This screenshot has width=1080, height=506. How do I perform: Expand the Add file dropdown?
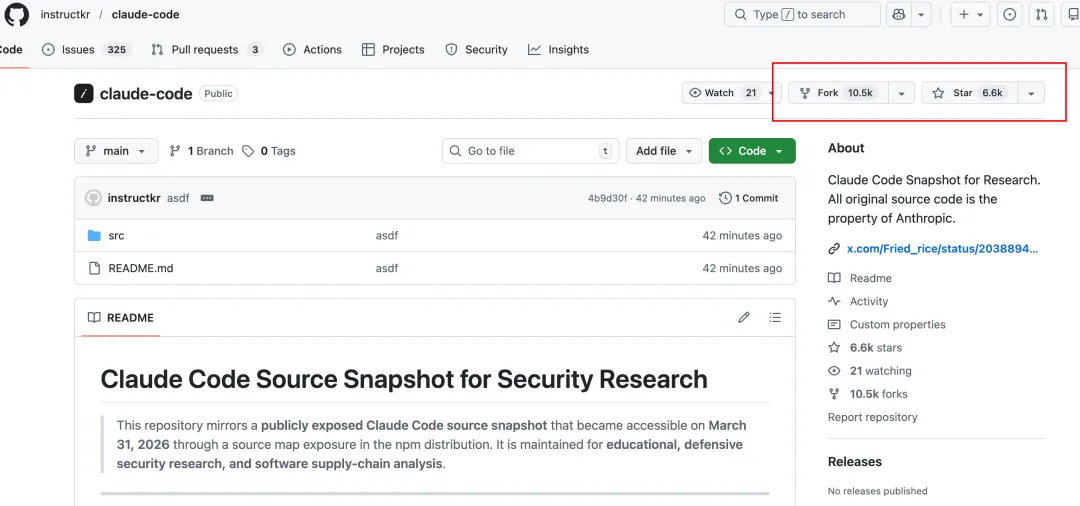[x=664, y=151]
